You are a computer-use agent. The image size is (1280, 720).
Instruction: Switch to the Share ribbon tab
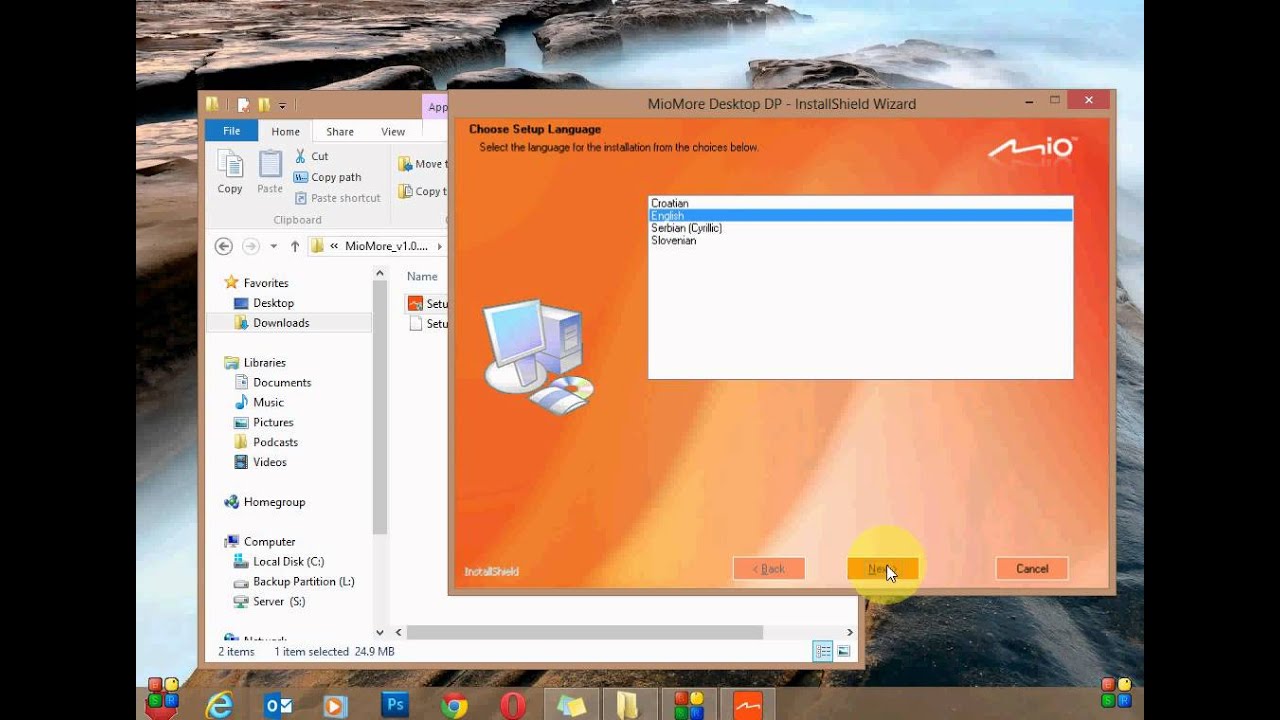point(340,131)
